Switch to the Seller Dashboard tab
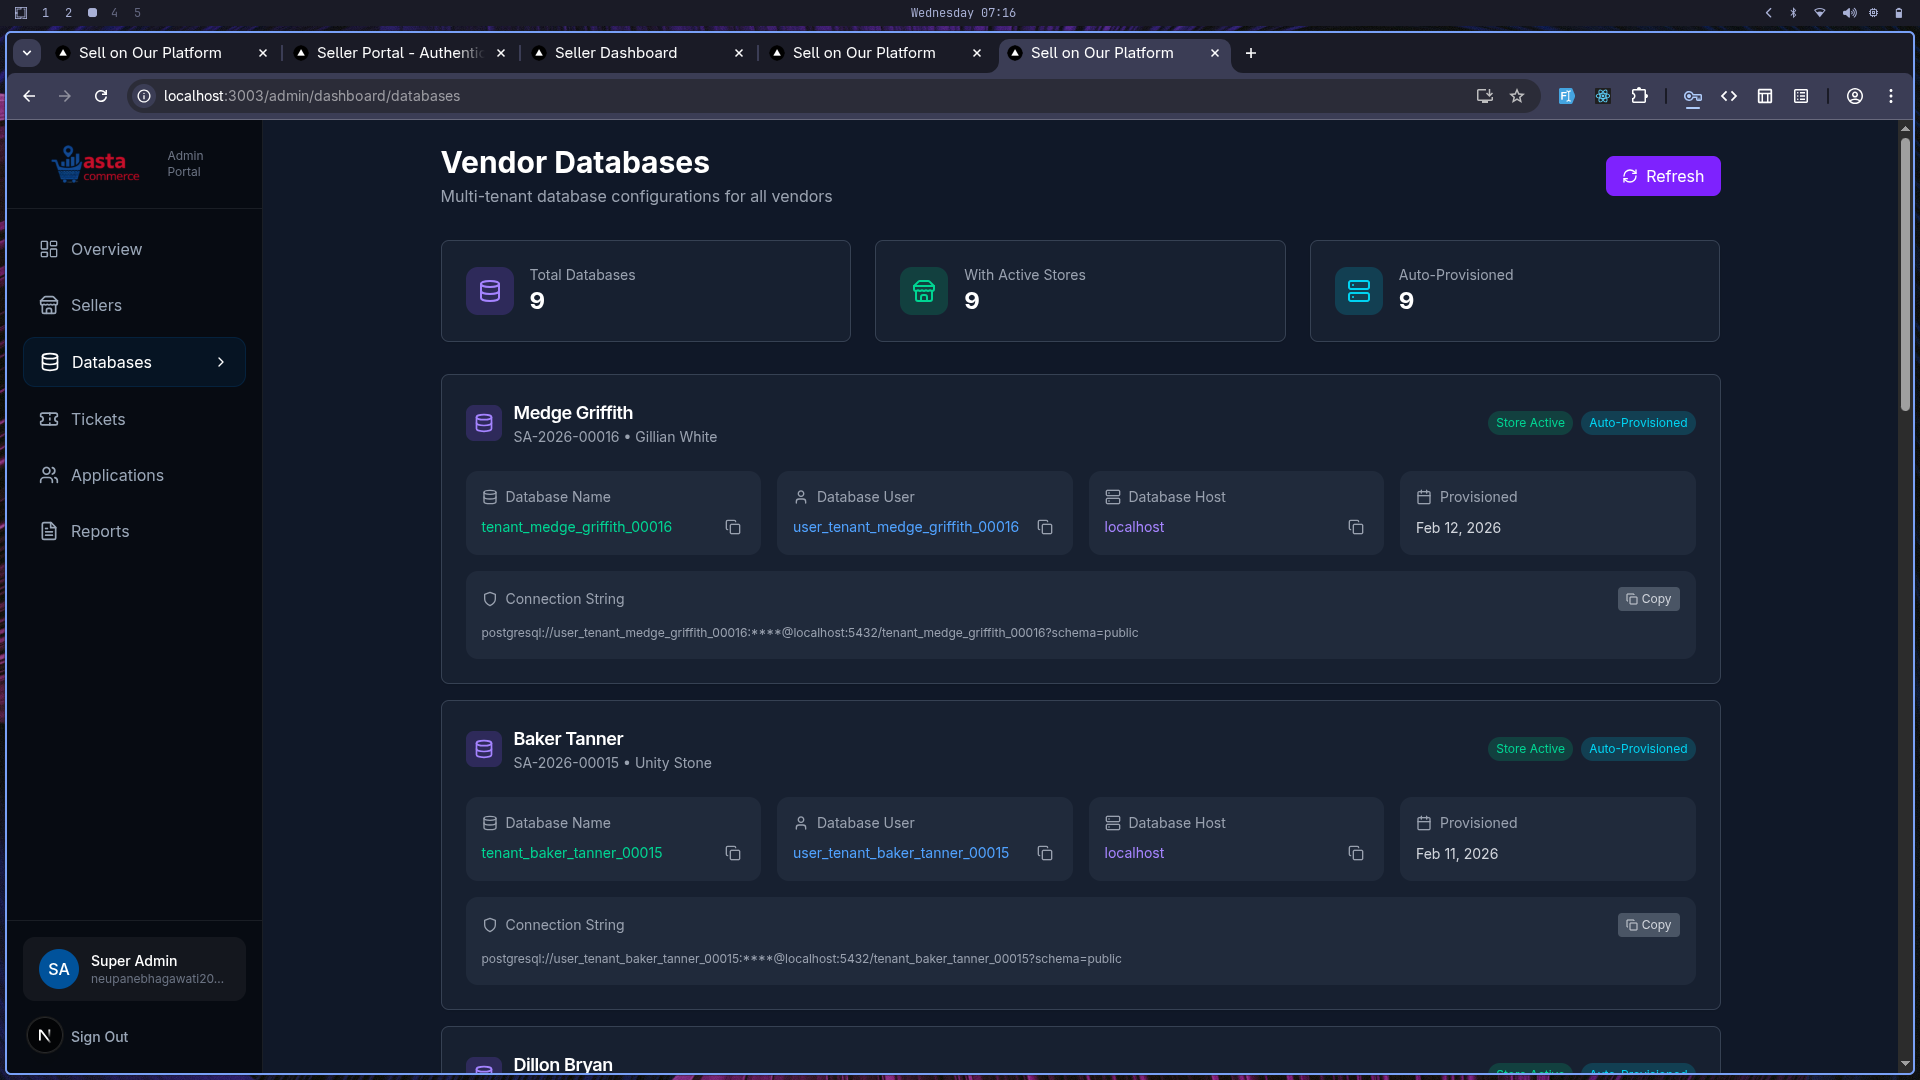Image resolution: width=1920 pixels, height=1080 pixels. [614, 53]
